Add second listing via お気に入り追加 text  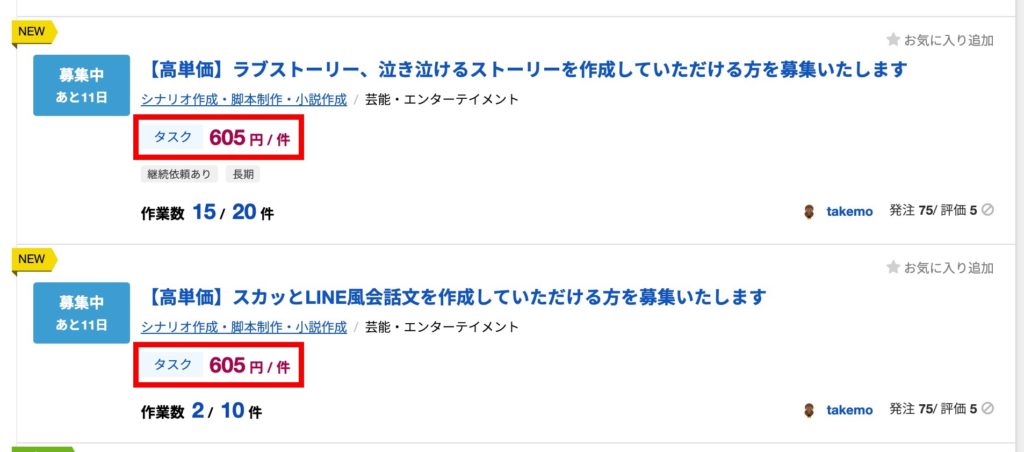point(949,268)
